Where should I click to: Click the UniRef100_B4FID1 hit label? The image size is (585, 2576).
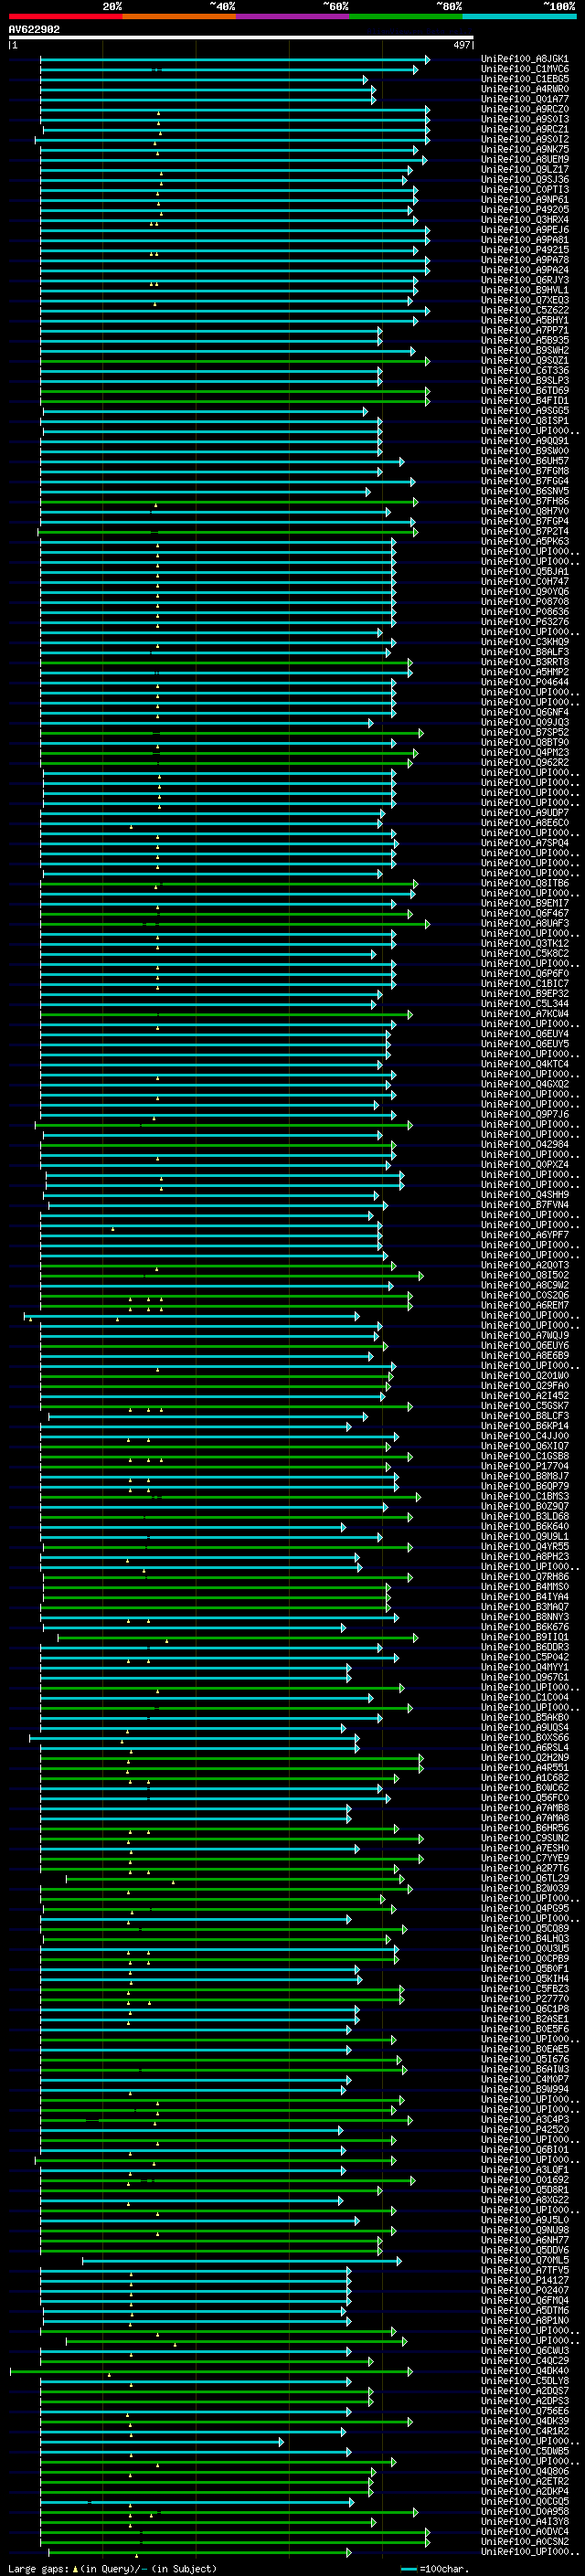(524, 401)
